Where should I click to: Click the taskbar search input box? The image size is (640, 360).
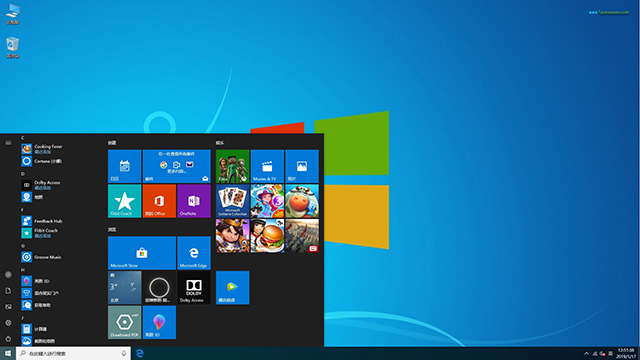73,353
